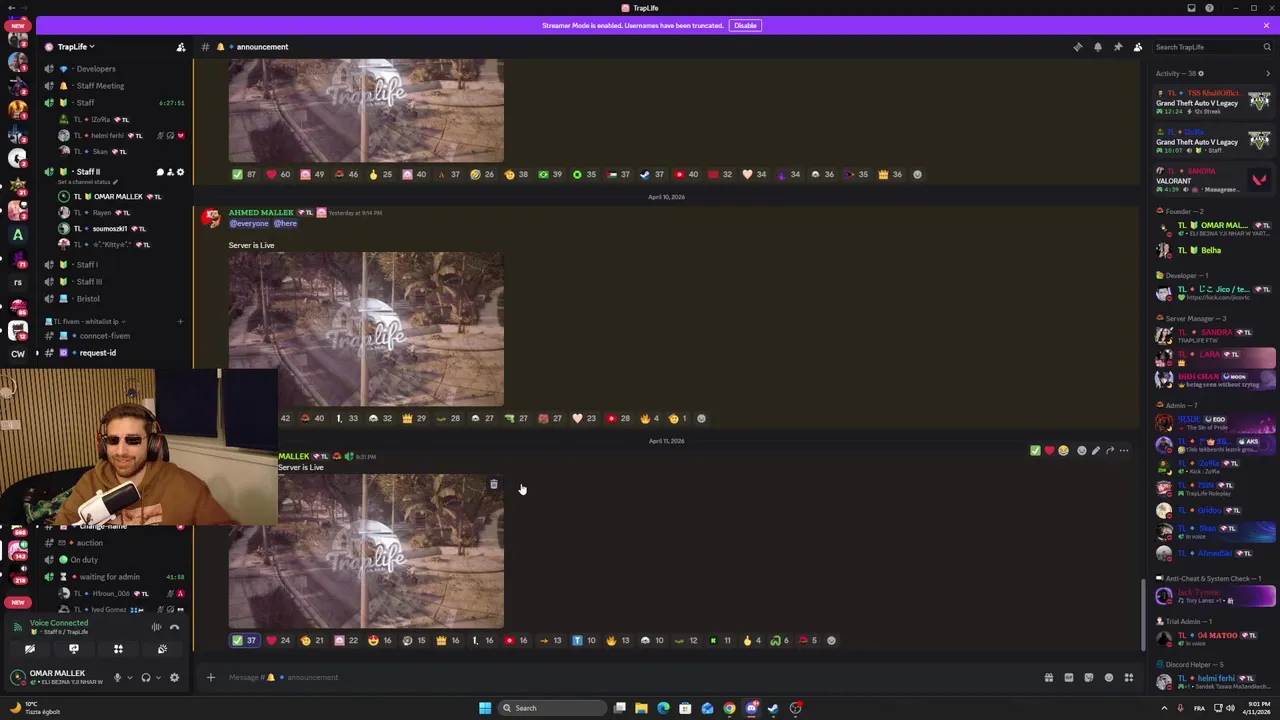
Task: Toggle the crown reaction showing 36
Action: (x=890, y=174)
